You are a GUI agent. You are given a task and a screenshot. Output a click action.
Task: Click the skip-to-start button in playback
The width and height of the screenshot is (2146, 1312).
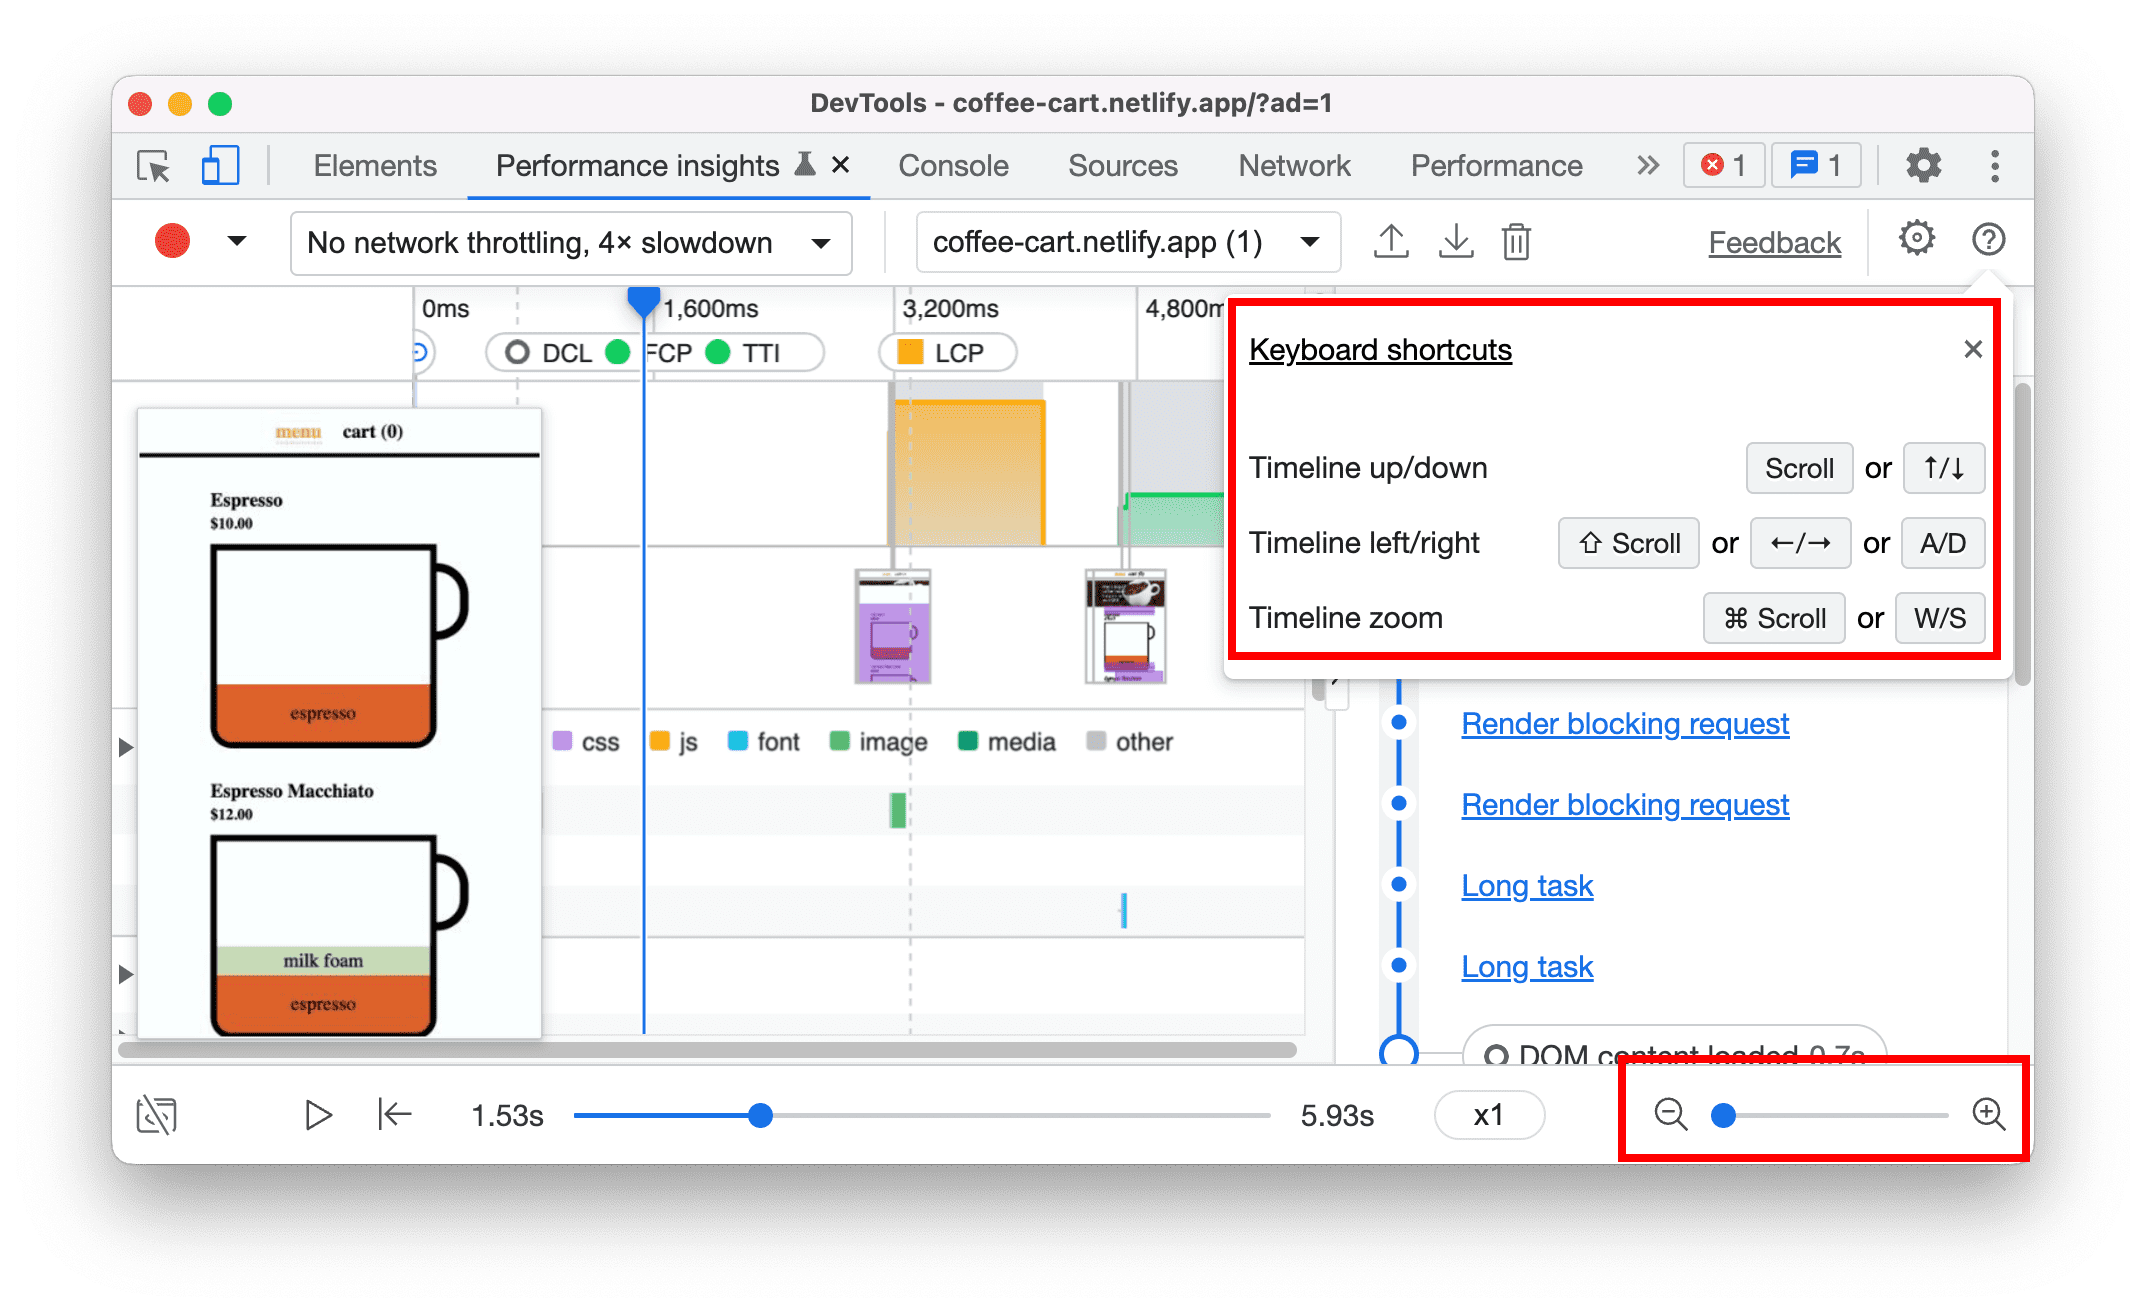coord(389,1113)
